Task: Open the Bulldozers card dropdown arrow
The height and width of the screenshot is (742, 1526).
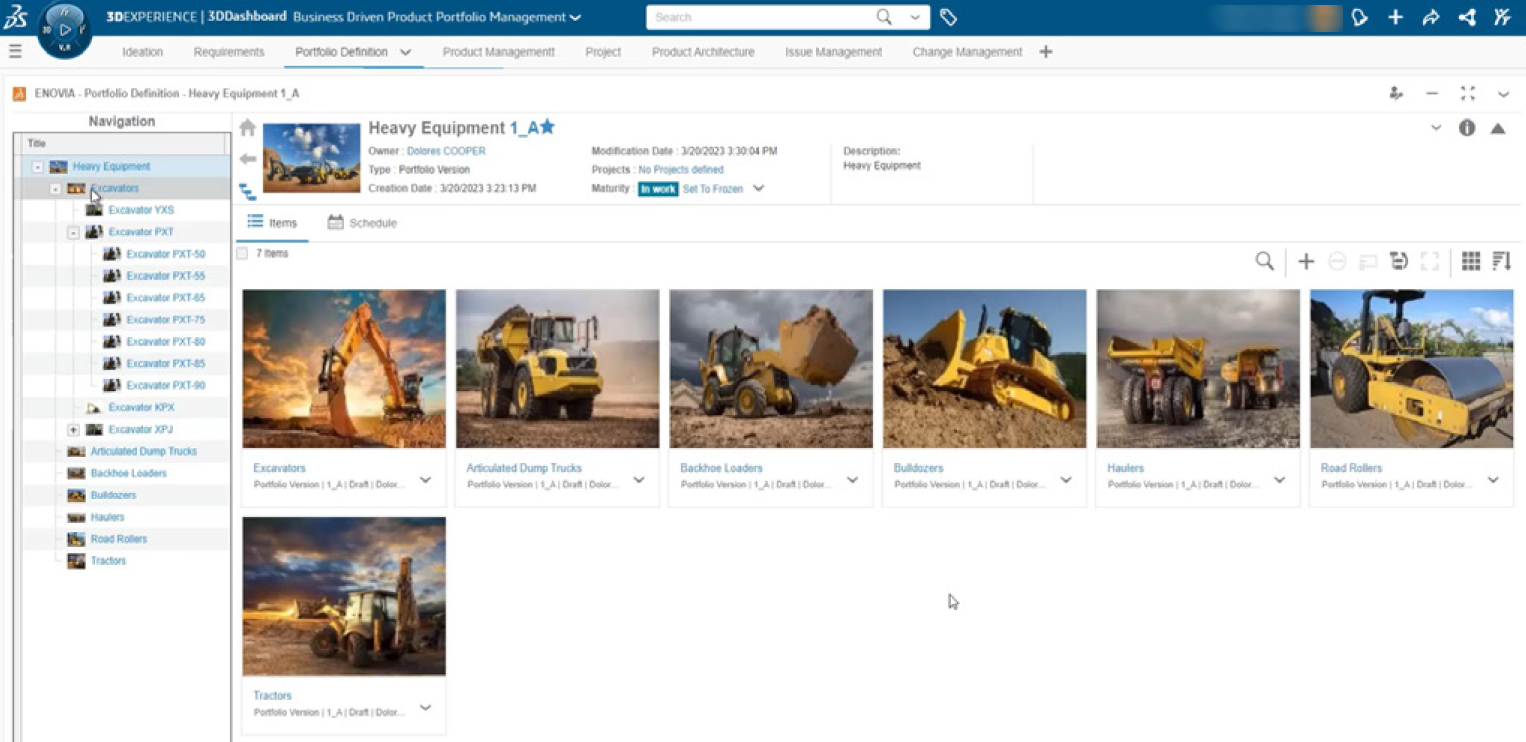Action: tap(1066, 480)
